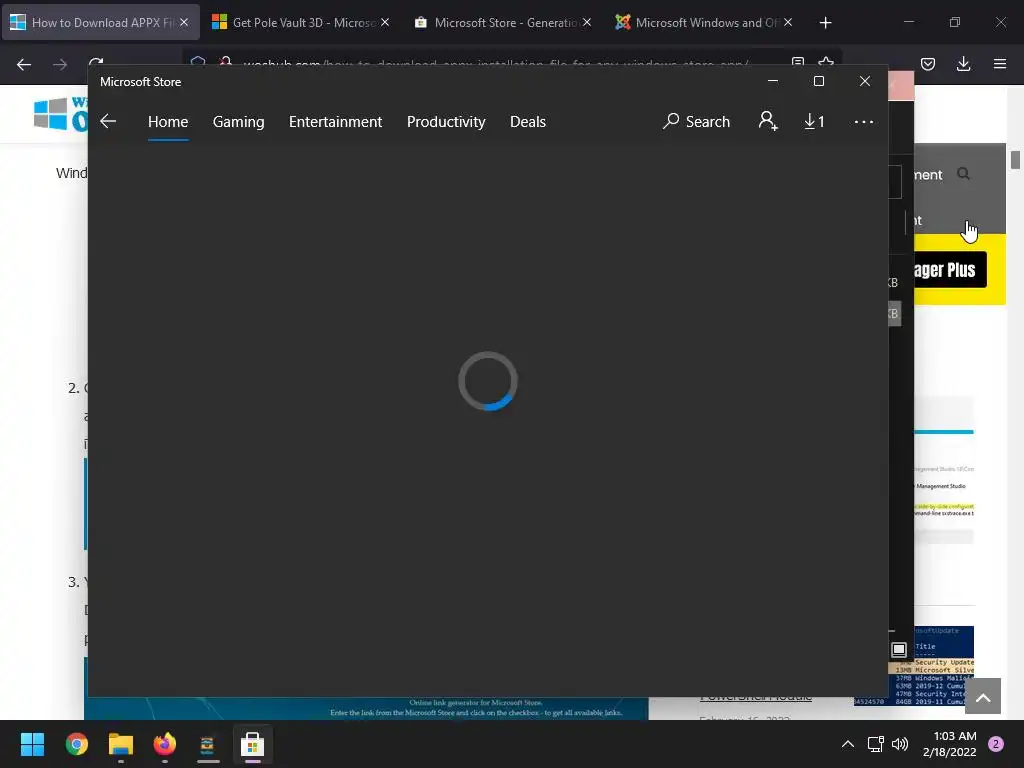Click Search in Microsoft Store
Screen dimensions: 1024x768
(696, 121)
